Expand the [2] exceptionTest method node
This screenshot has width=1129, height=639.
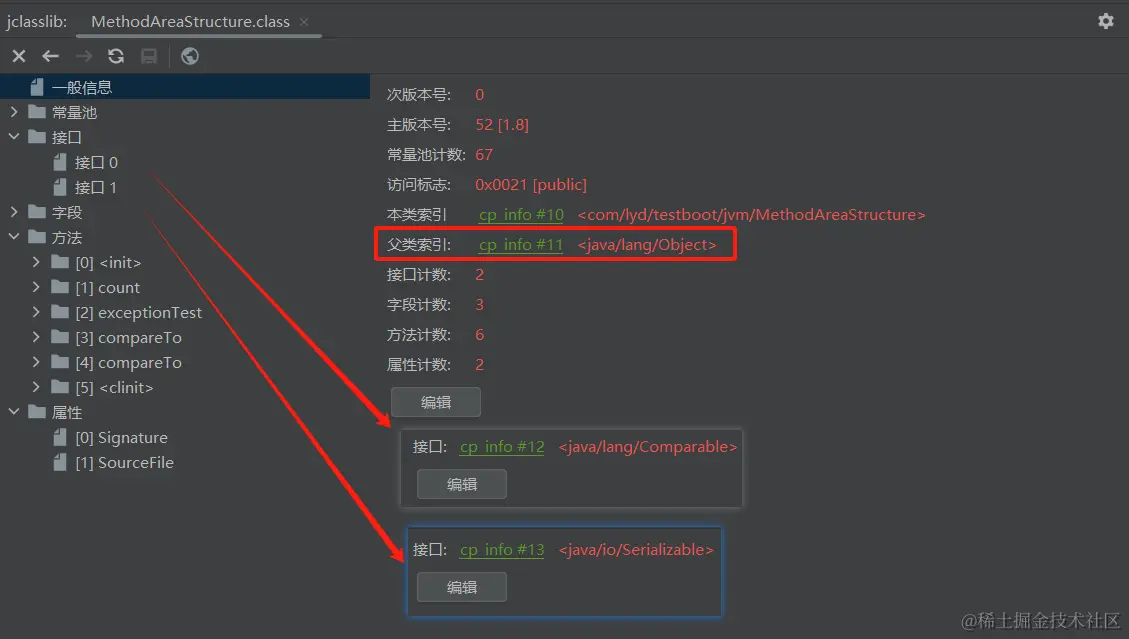click(36, 312)
